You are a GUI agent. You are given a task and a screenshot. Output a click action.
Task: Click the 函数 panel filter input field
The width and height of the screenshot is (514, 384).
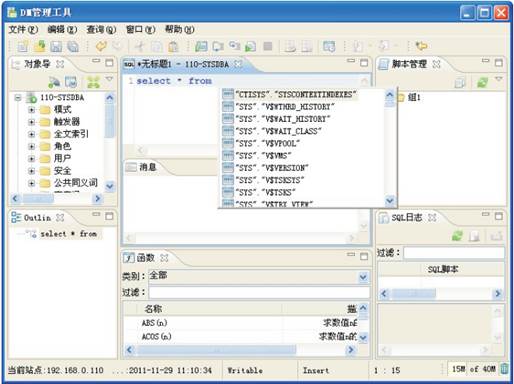[x=259, y=292]
